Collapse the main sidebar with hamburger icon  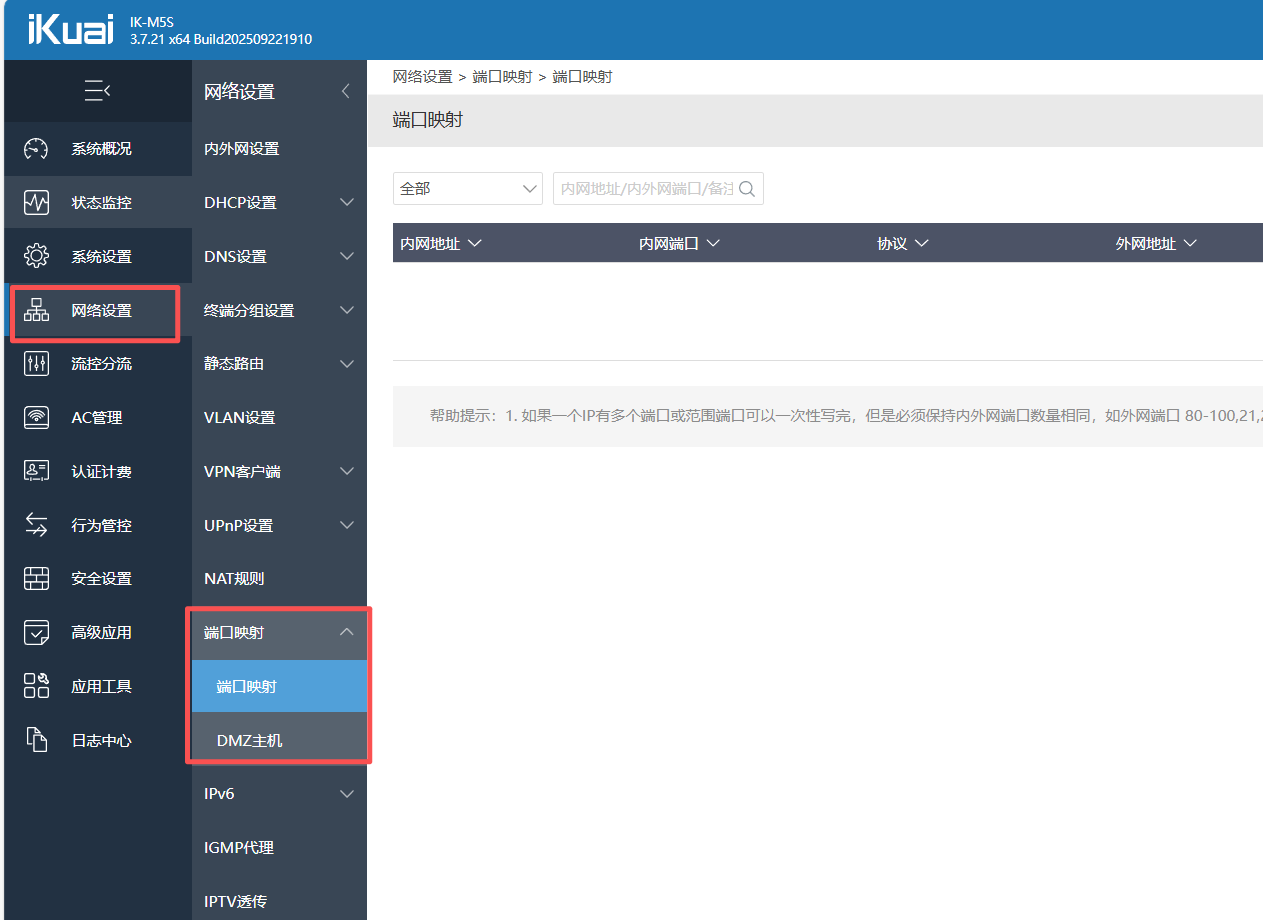97,91
